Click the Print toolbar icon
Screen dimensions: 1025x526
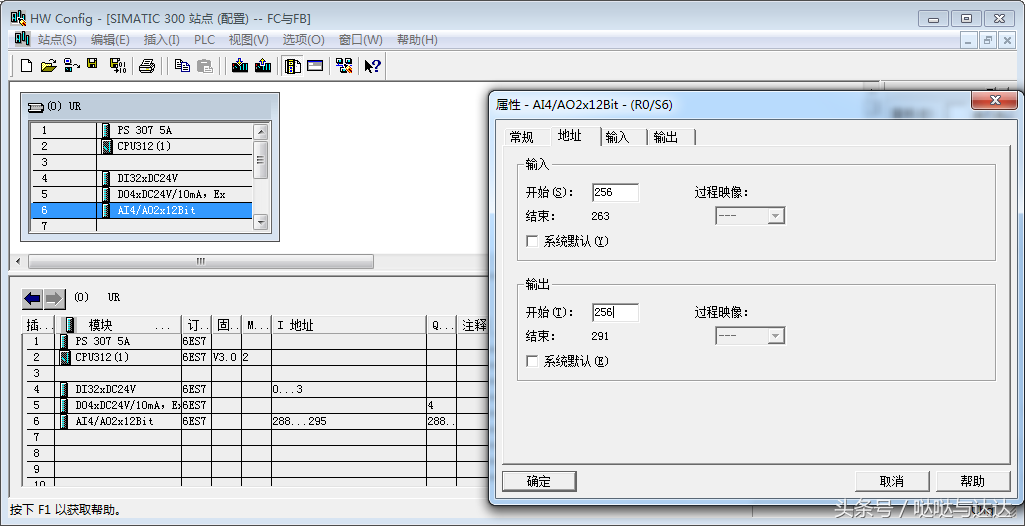pos(146,65)
